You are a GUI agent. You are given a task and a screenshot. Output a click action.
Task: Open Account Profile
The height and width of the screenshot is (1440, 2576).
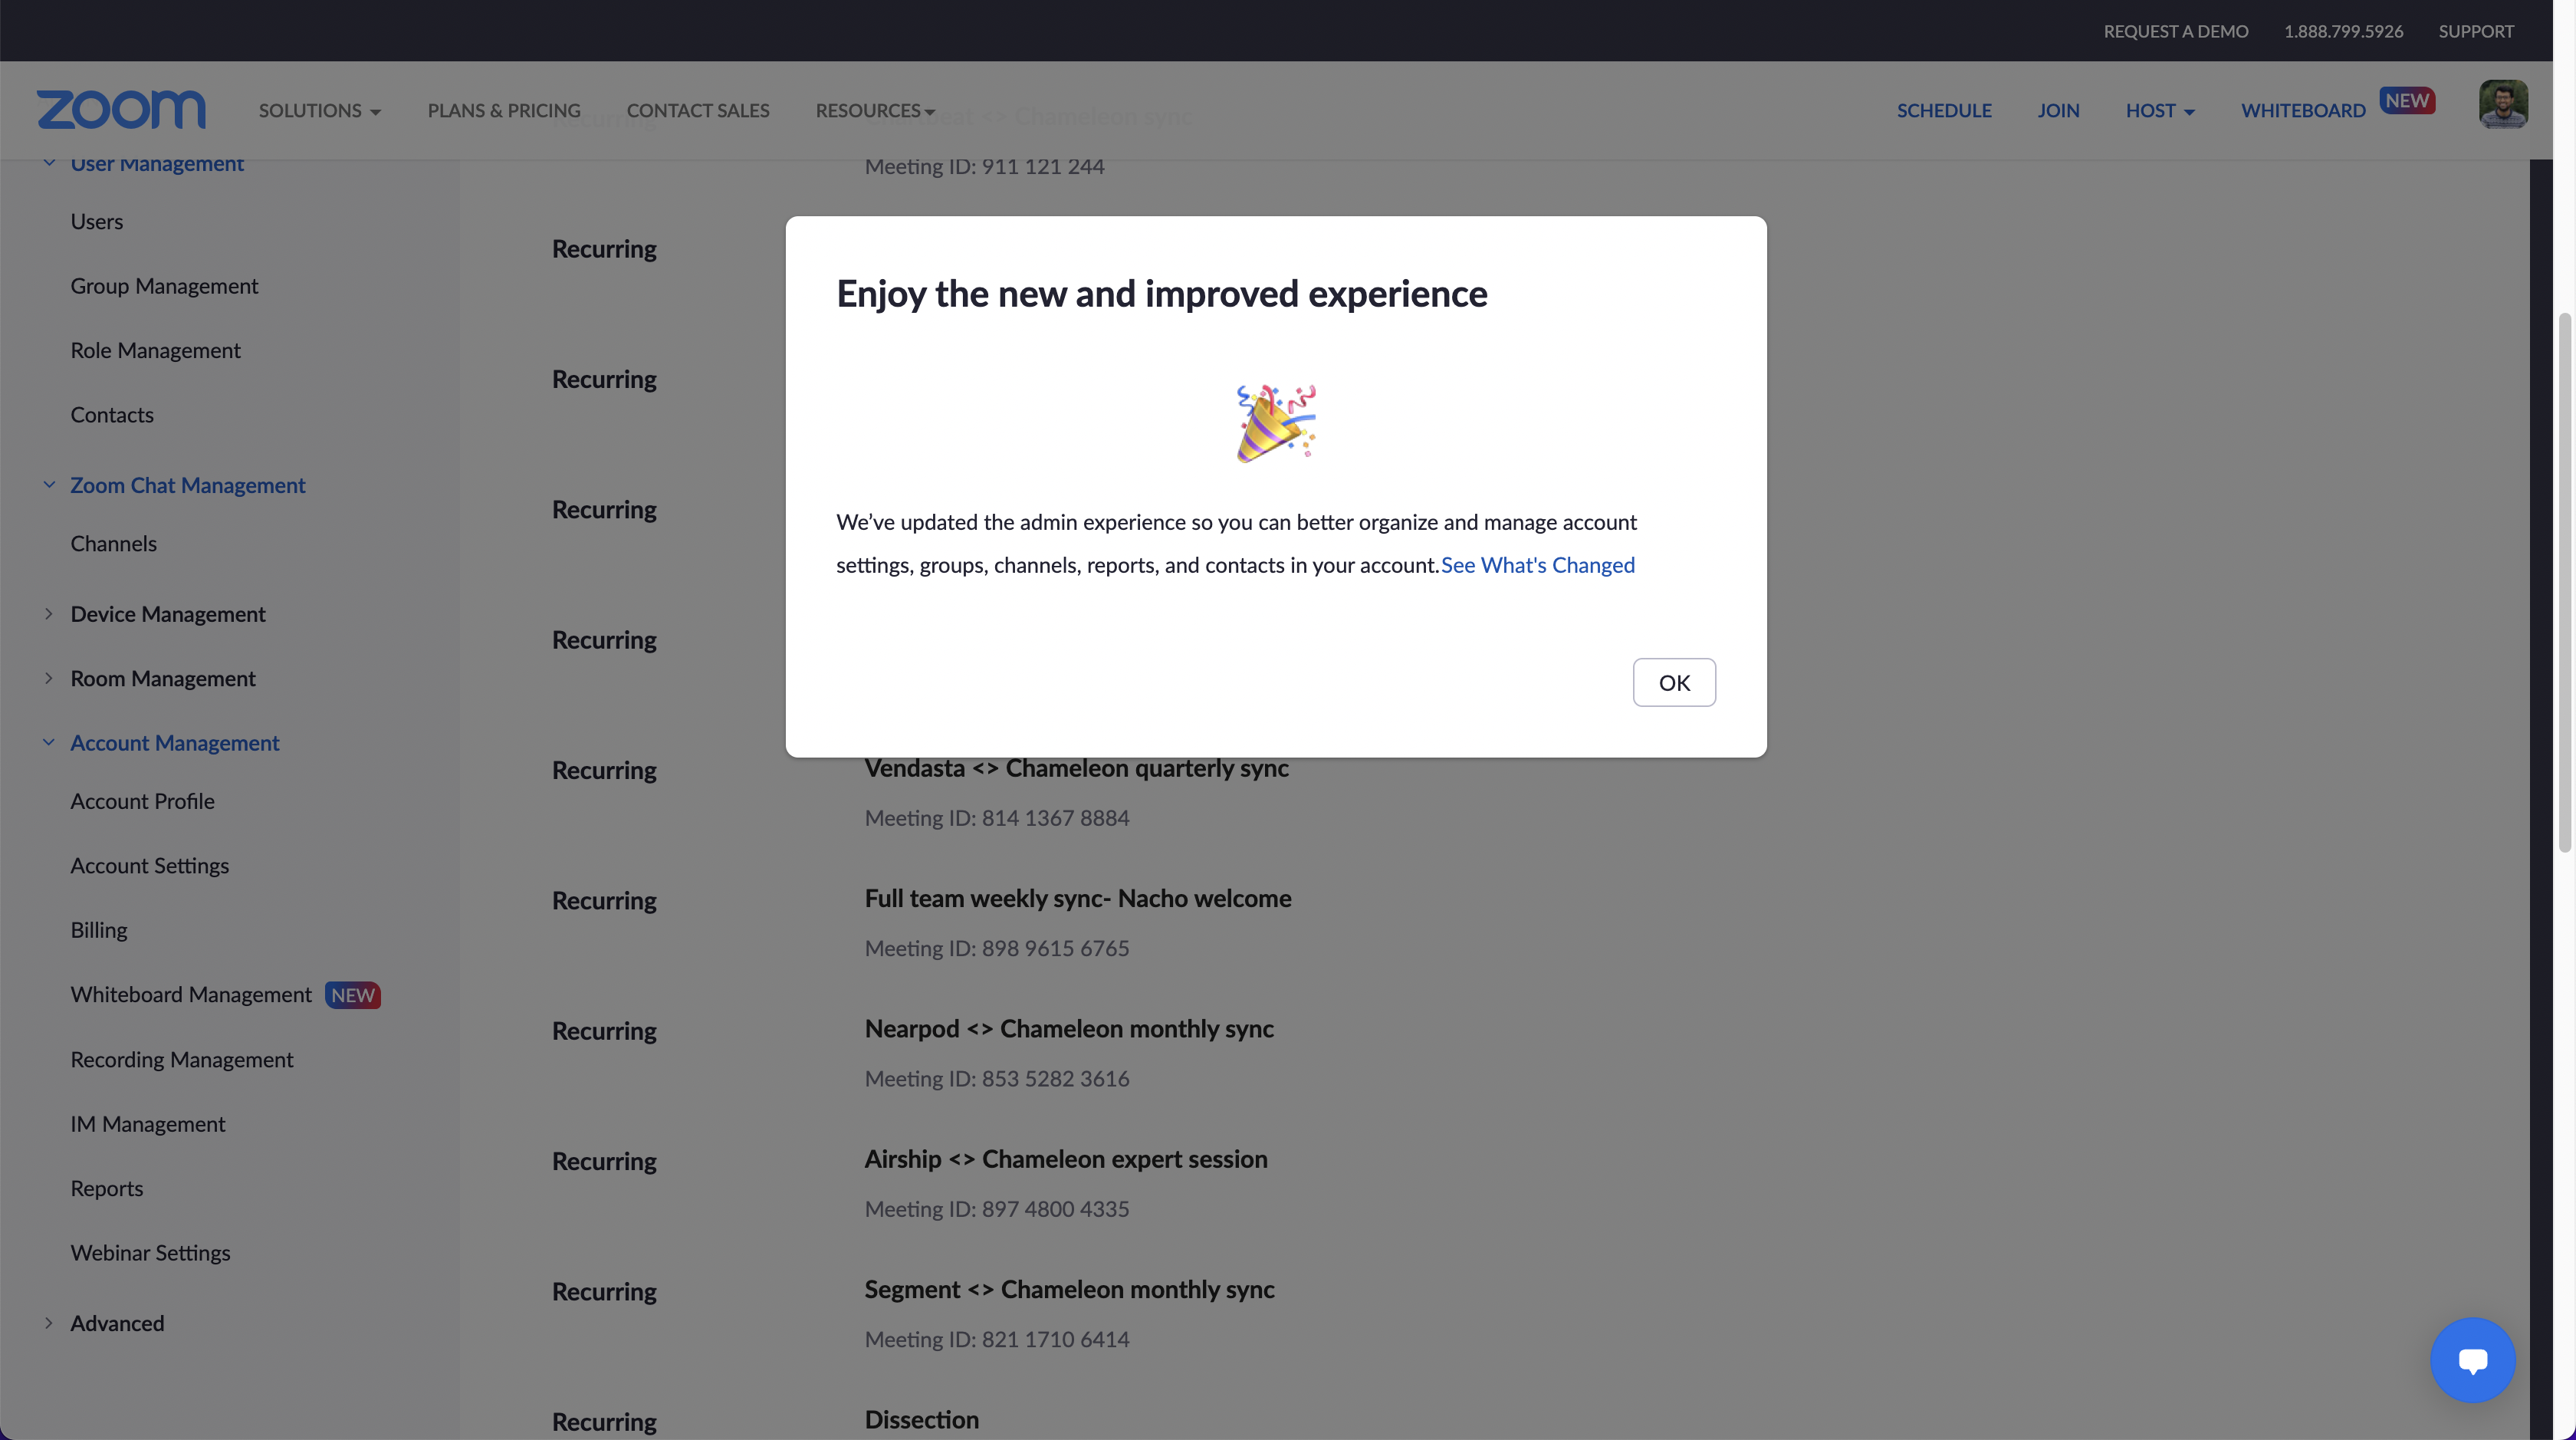point(142,801)
